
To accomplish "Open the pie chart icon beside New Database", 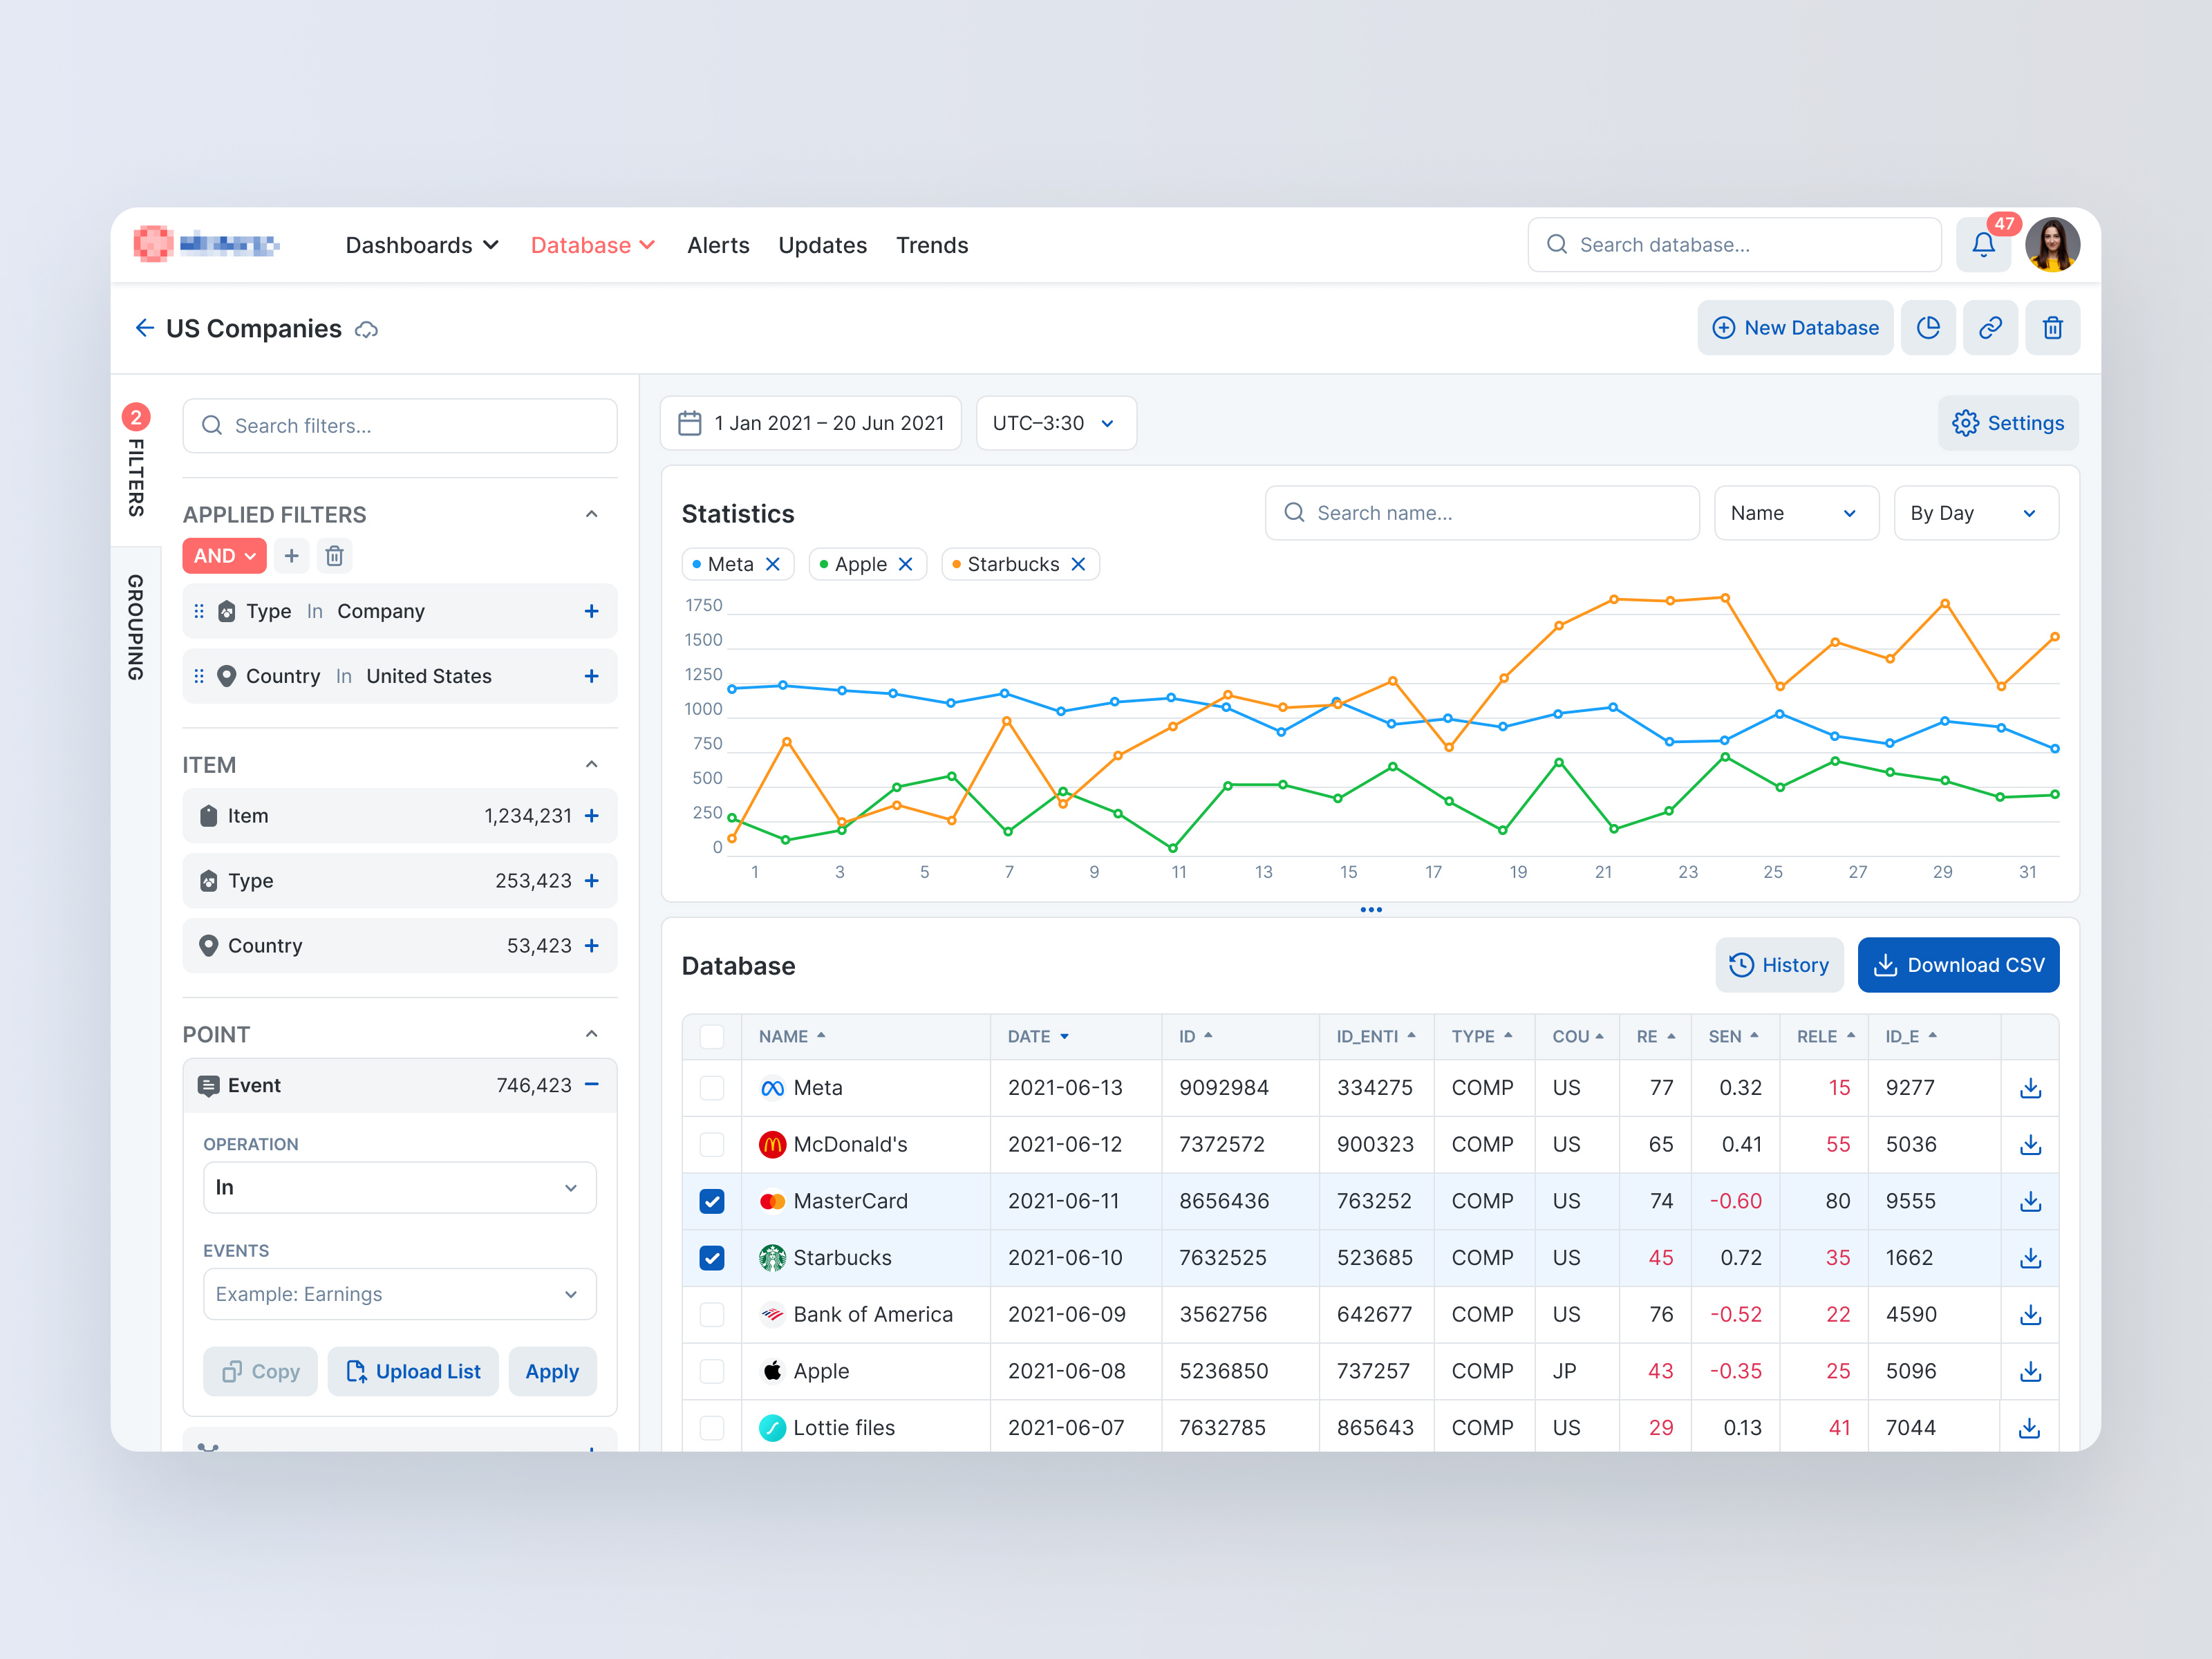I will click(1929, 328).
